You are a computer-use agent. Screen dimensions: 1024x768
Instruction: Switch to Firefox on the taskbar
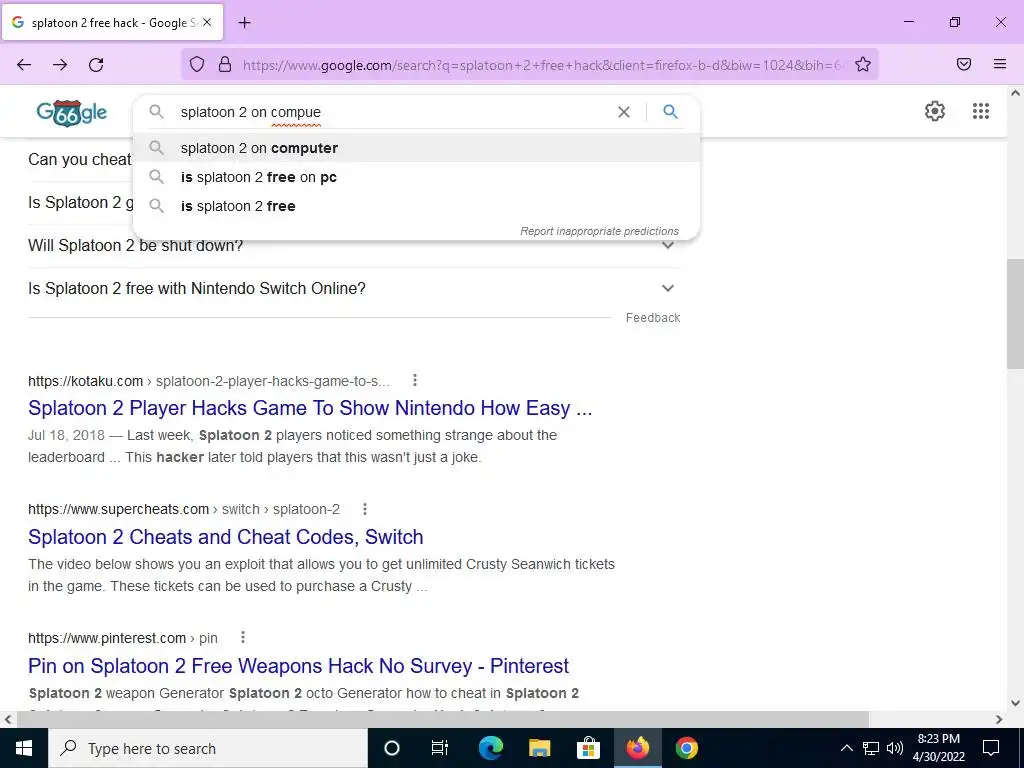pyautogui.click(x=638, y=748)
